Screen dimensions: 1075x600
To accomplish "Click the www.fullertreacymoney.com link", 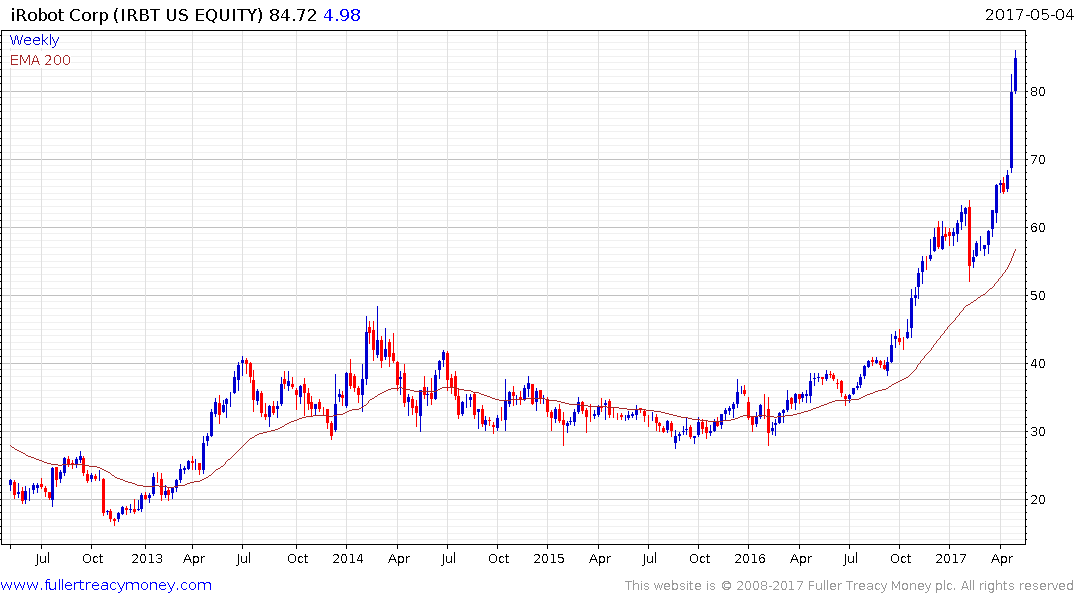I will click(x=106, y=585).
